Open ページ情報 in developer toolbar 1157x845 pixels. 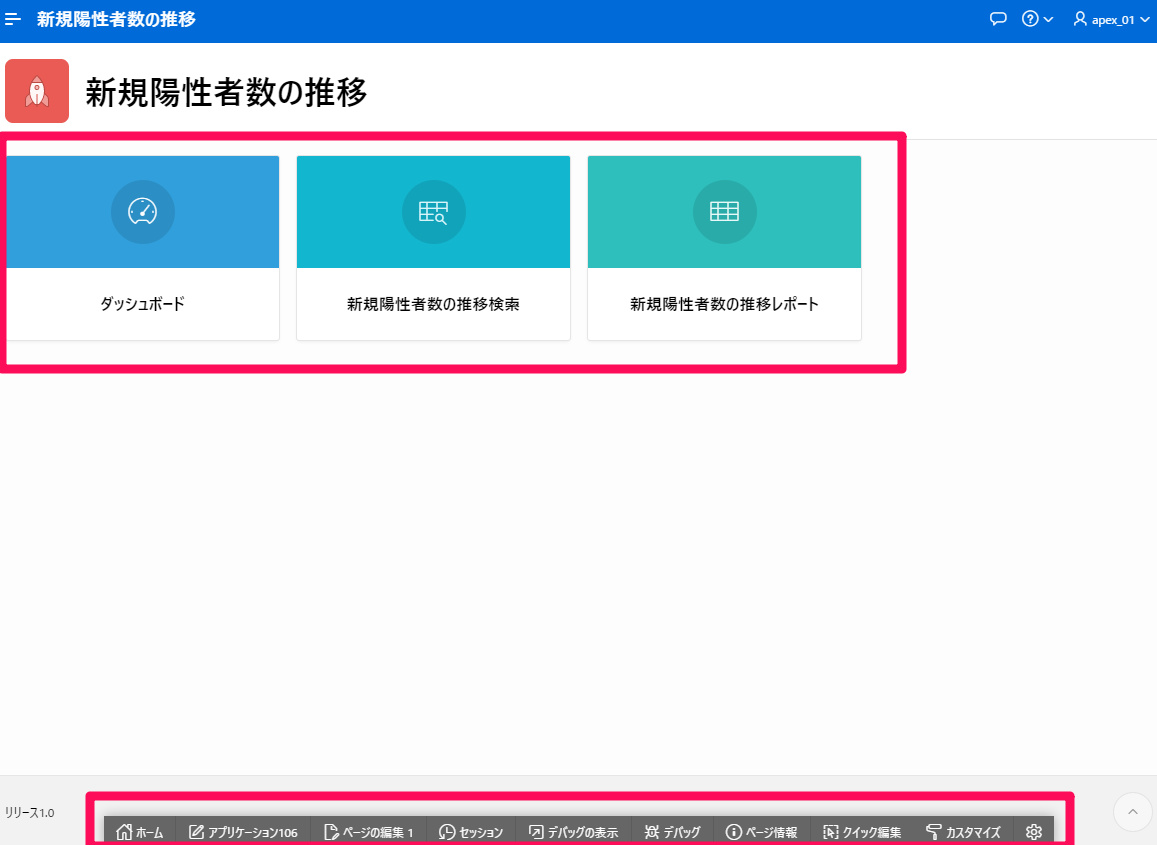(x=761, y=832)
